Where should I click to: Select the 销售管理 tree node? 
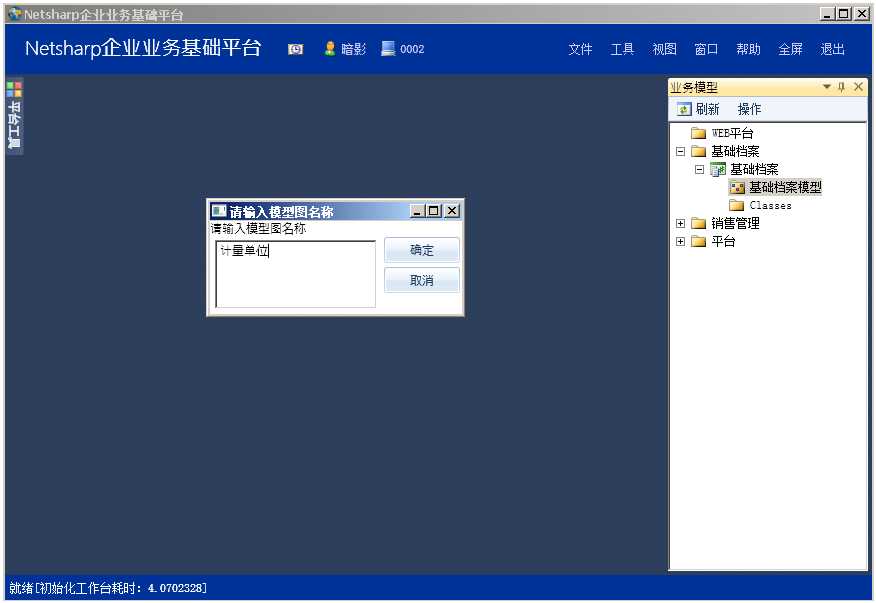click(735, 224)
